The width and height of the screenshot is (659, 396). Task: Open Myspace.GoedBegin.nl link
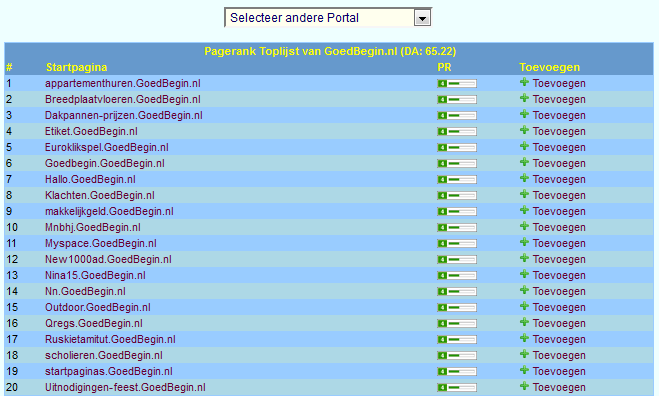click(101, 243)
